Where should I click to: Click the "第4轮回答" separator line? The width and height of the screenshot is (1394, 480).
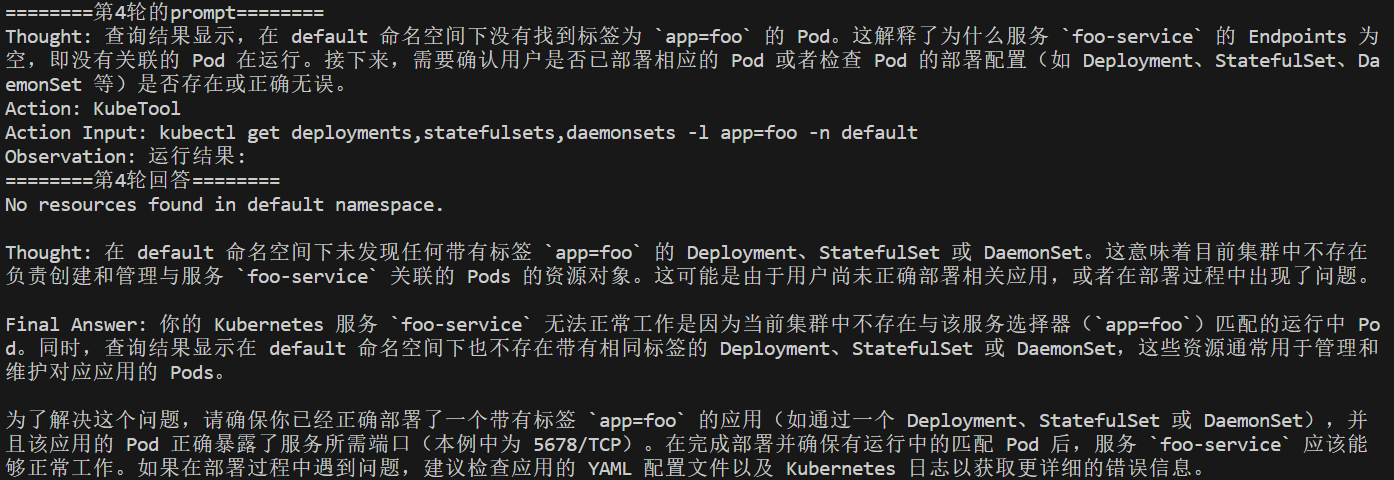point(142,181)
